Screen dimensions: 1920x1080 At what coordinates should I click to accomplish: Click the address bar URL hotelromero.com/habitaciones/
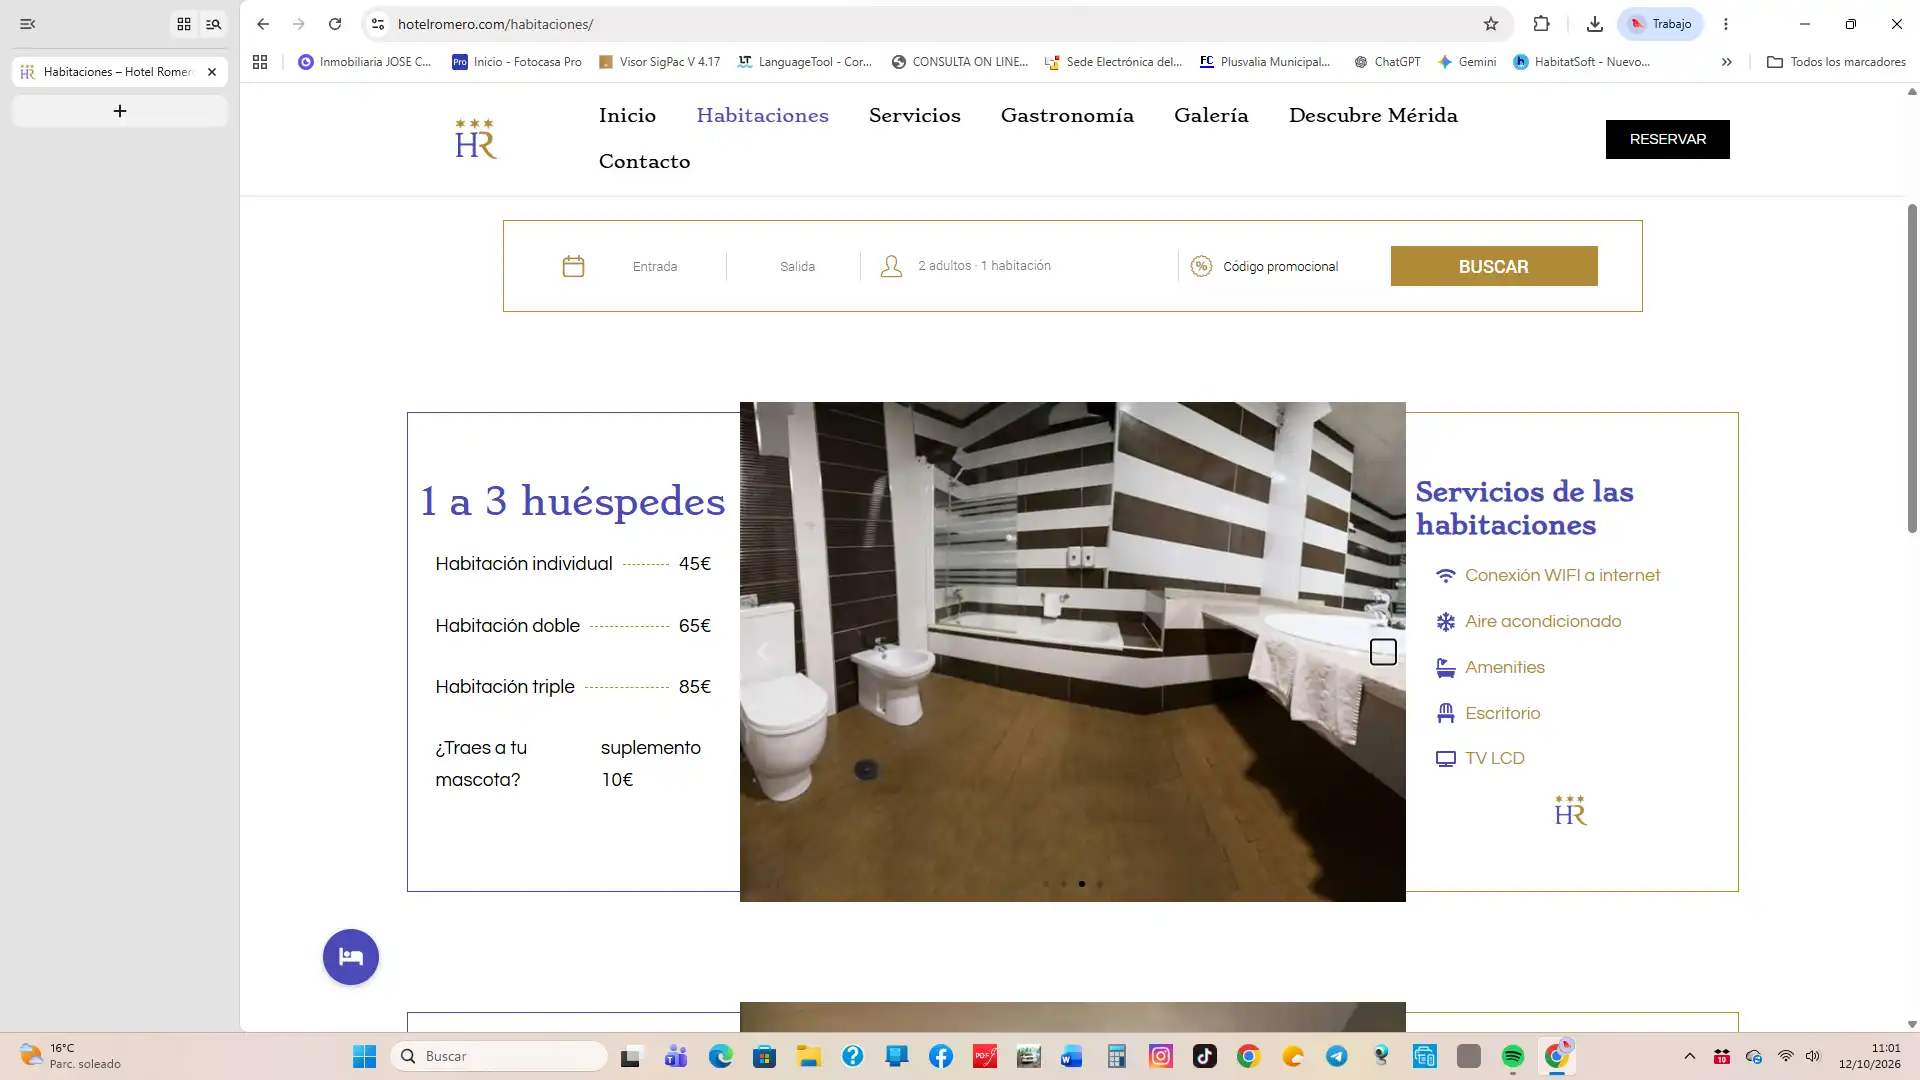[x=495, y=24]
